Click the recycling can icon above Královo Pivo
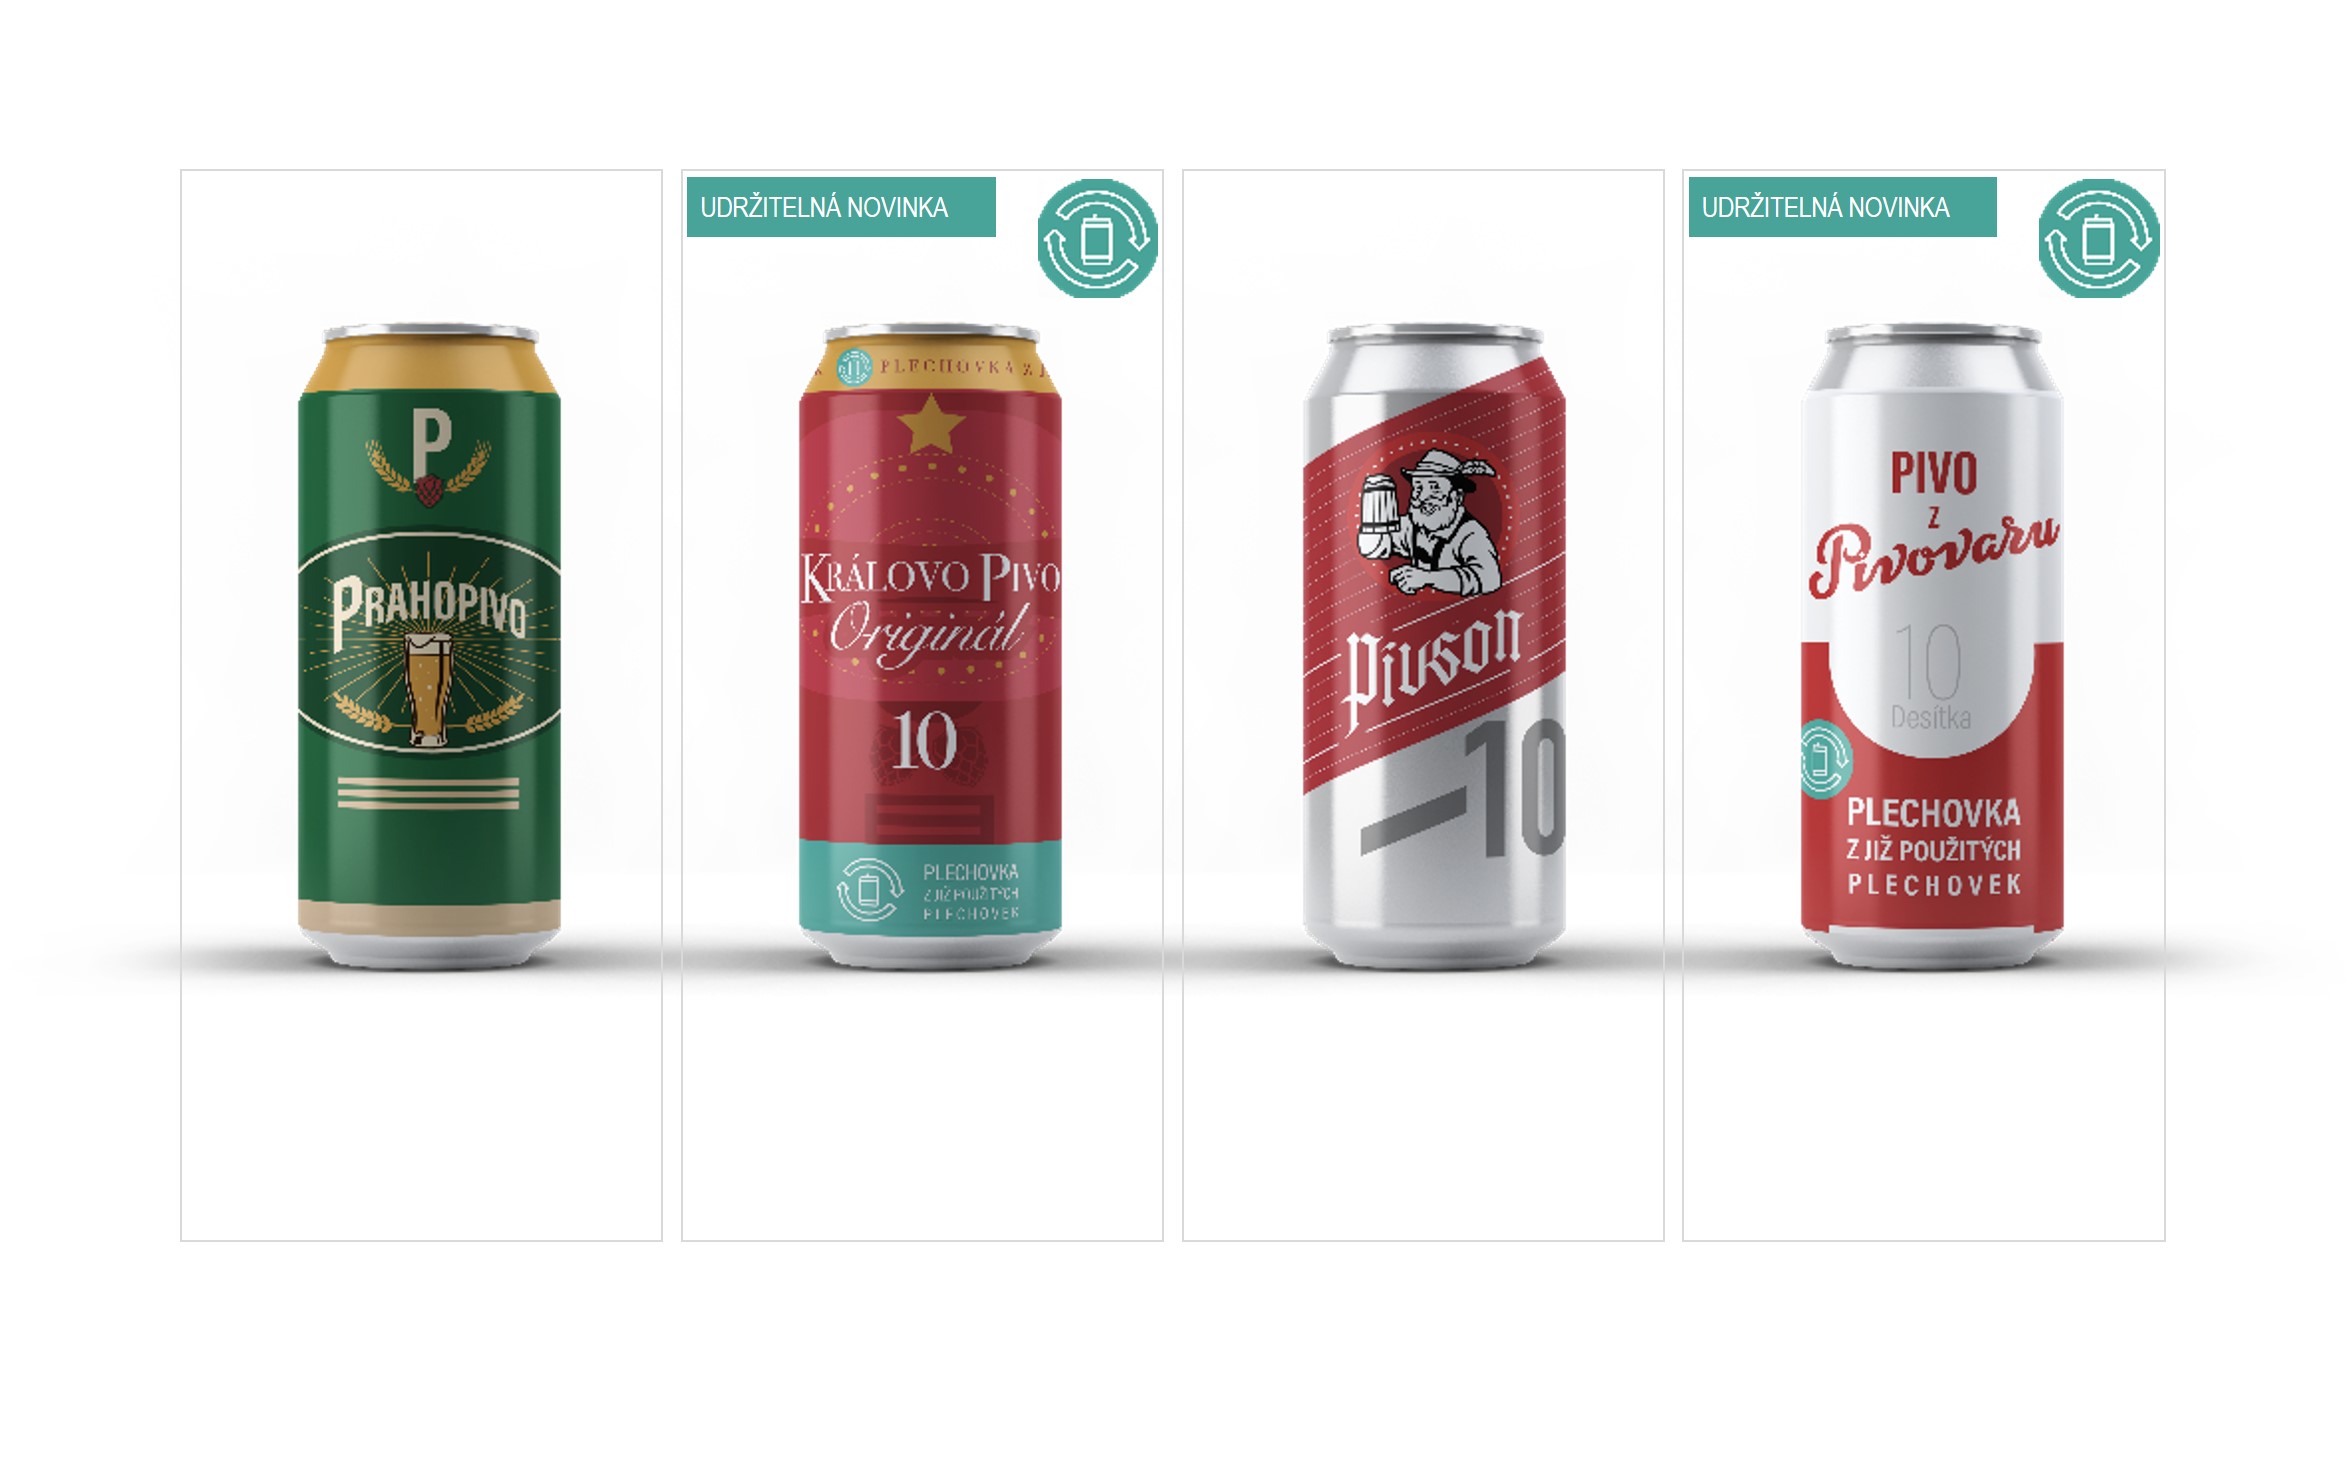This screenshot has height=1467, width=2346. coord(1097,238)
